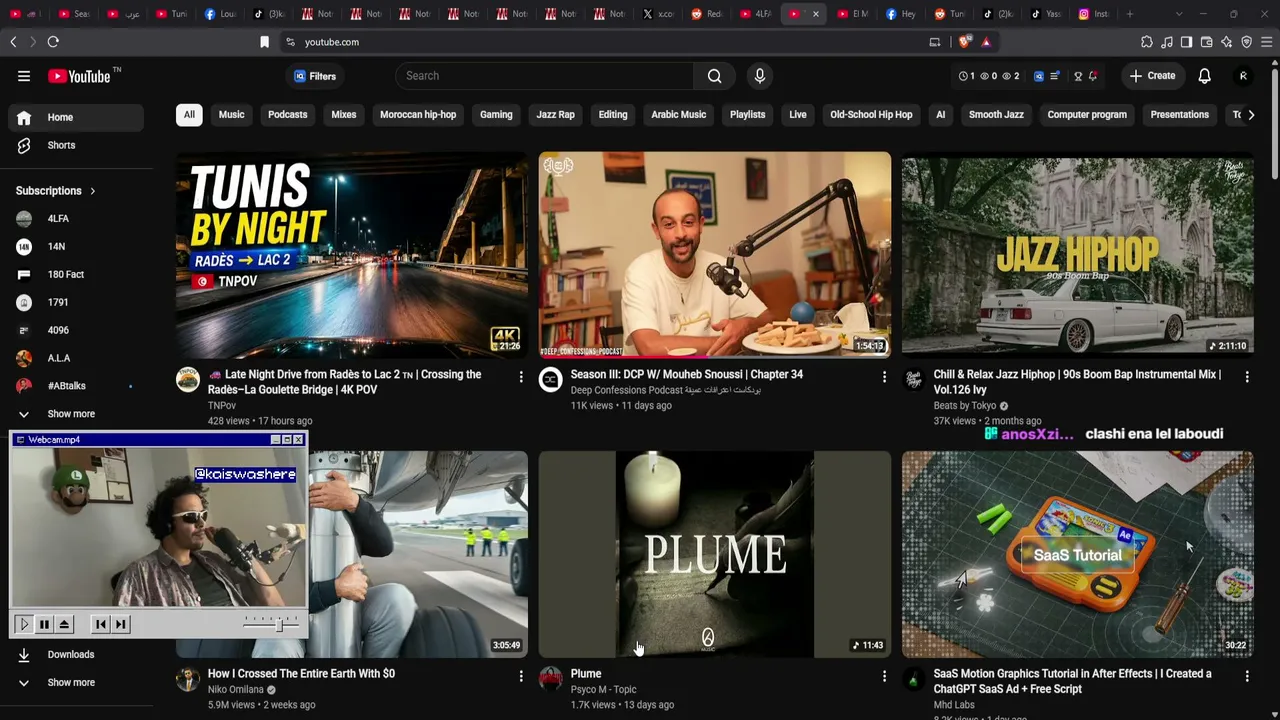This screenshot has width=1280, height=720.
Task: Open the SaaS Motion Graphics Tutorial title
Action: pyautogui.click(x=1072, y=681)
